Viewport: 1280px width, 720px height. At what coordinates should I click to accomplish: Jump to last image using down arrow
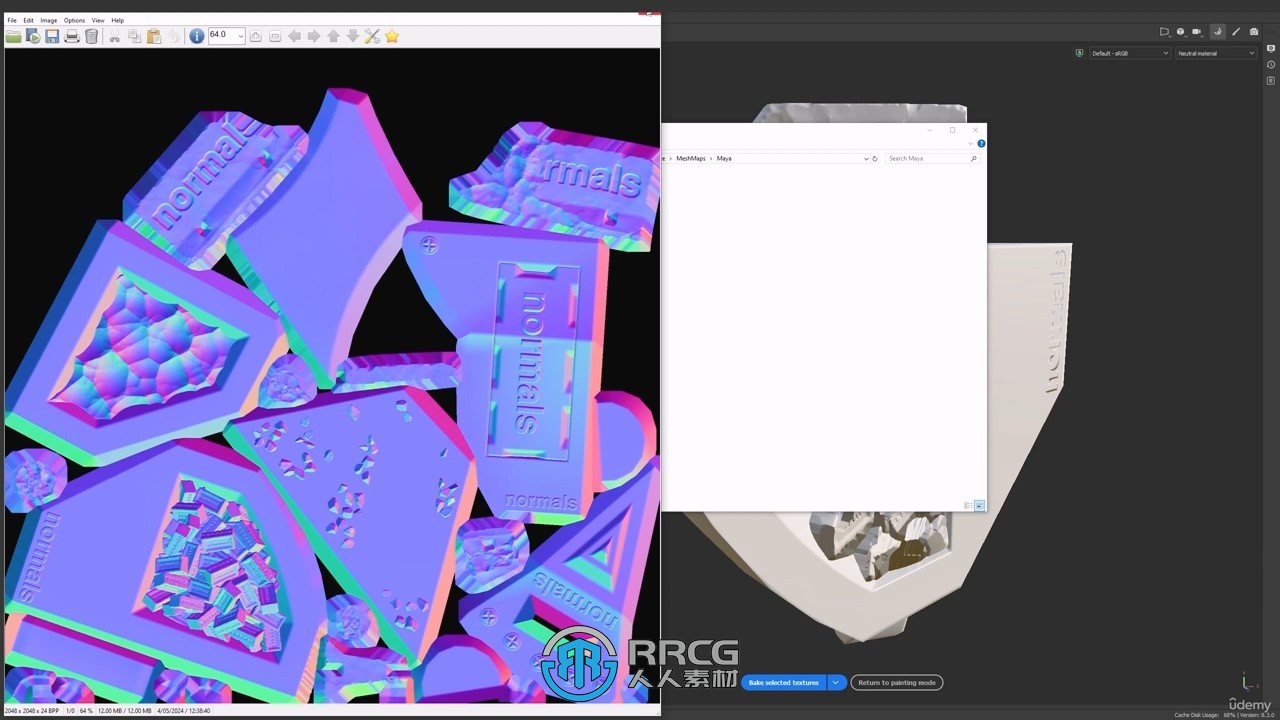click(352, 36)
